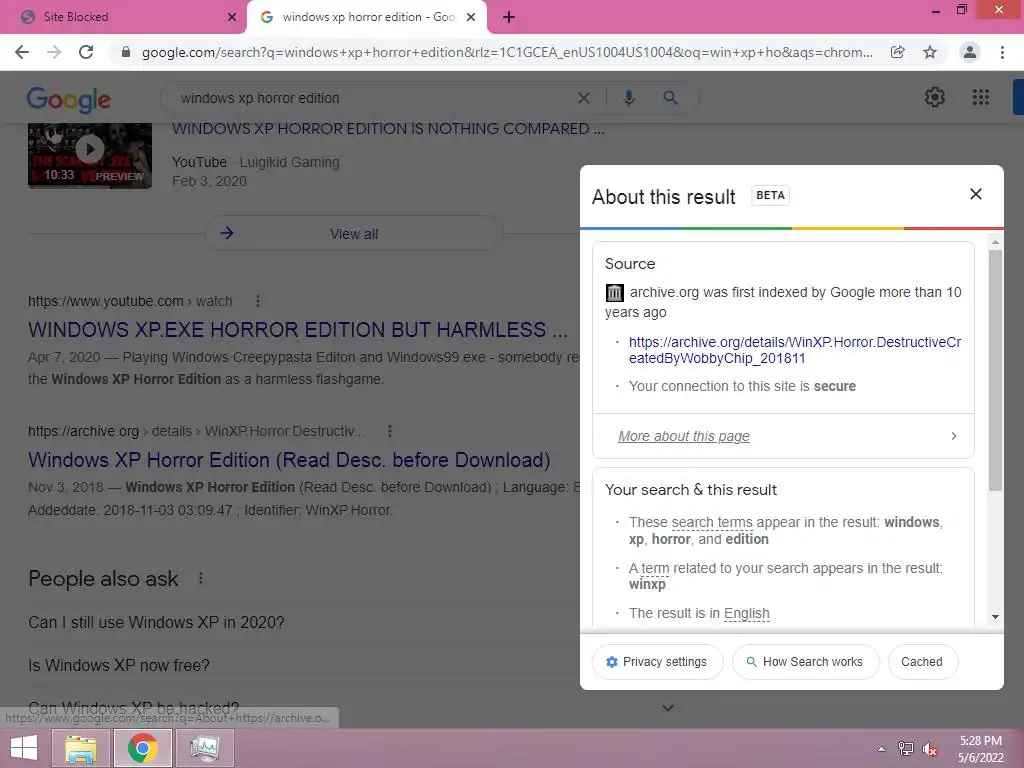This screenshot has width=1024, height=768.
Task: Clear the search box text
Action: tap(584, 98)
